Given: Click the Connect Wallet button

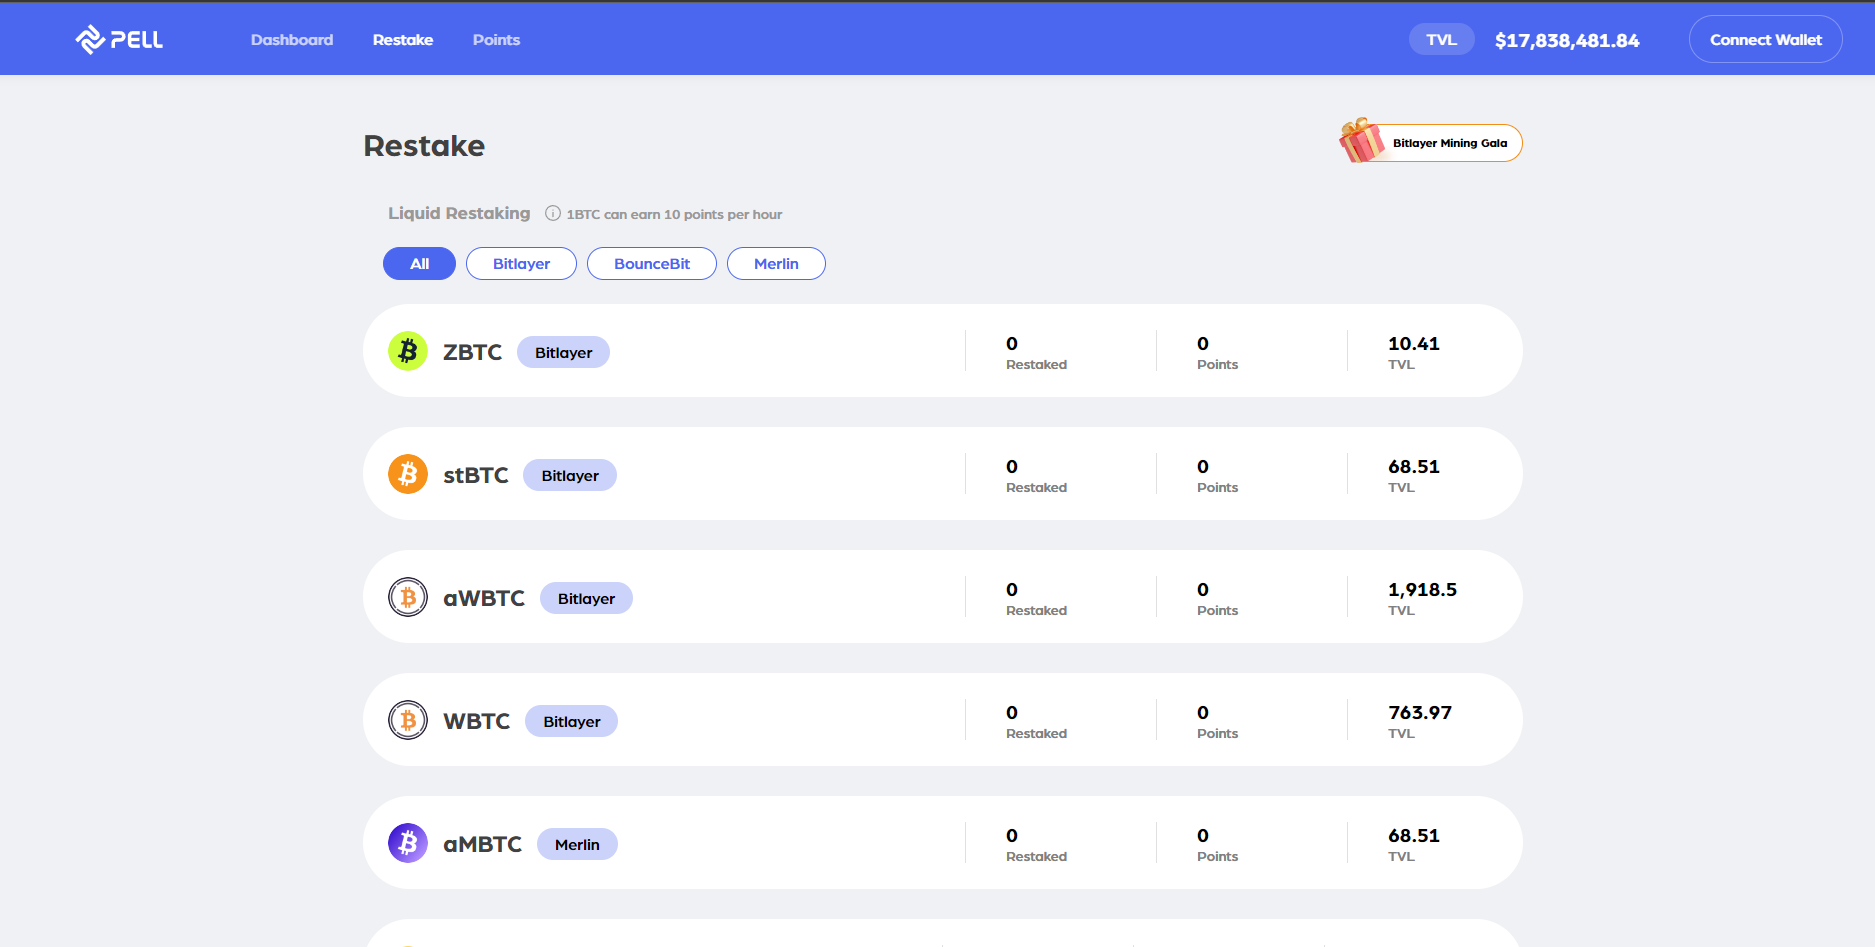Looking at the screenshot, I should tap(1766, 40).
